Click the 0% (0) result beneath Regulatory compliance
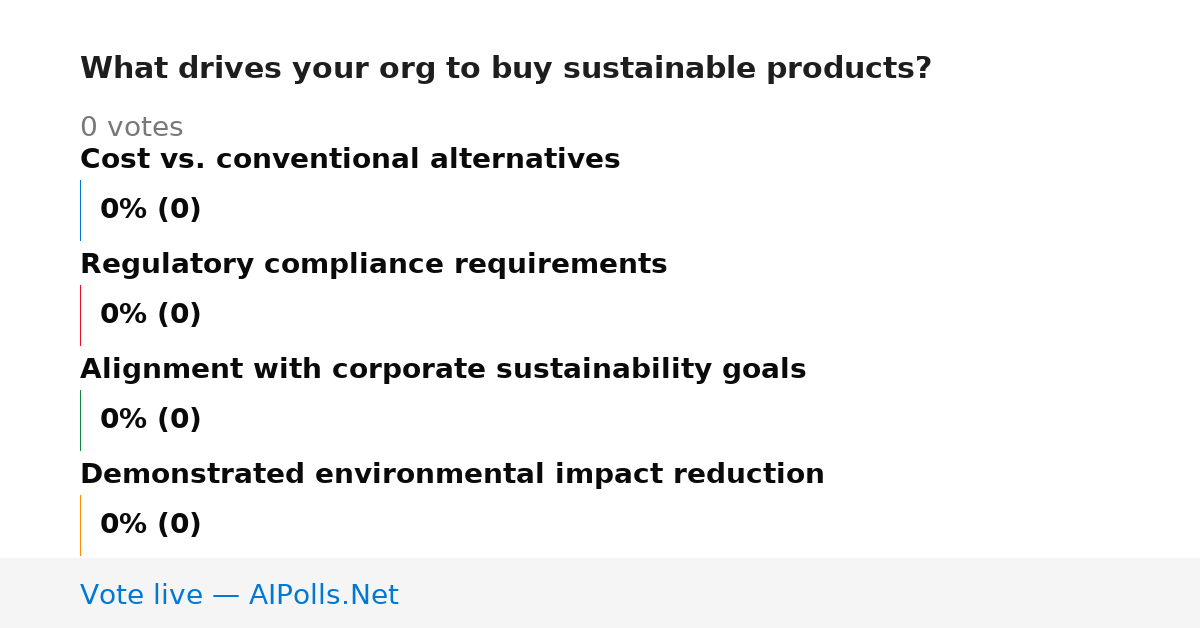The height and width of the screenshot is (628, 1200). tap(151, 315)
